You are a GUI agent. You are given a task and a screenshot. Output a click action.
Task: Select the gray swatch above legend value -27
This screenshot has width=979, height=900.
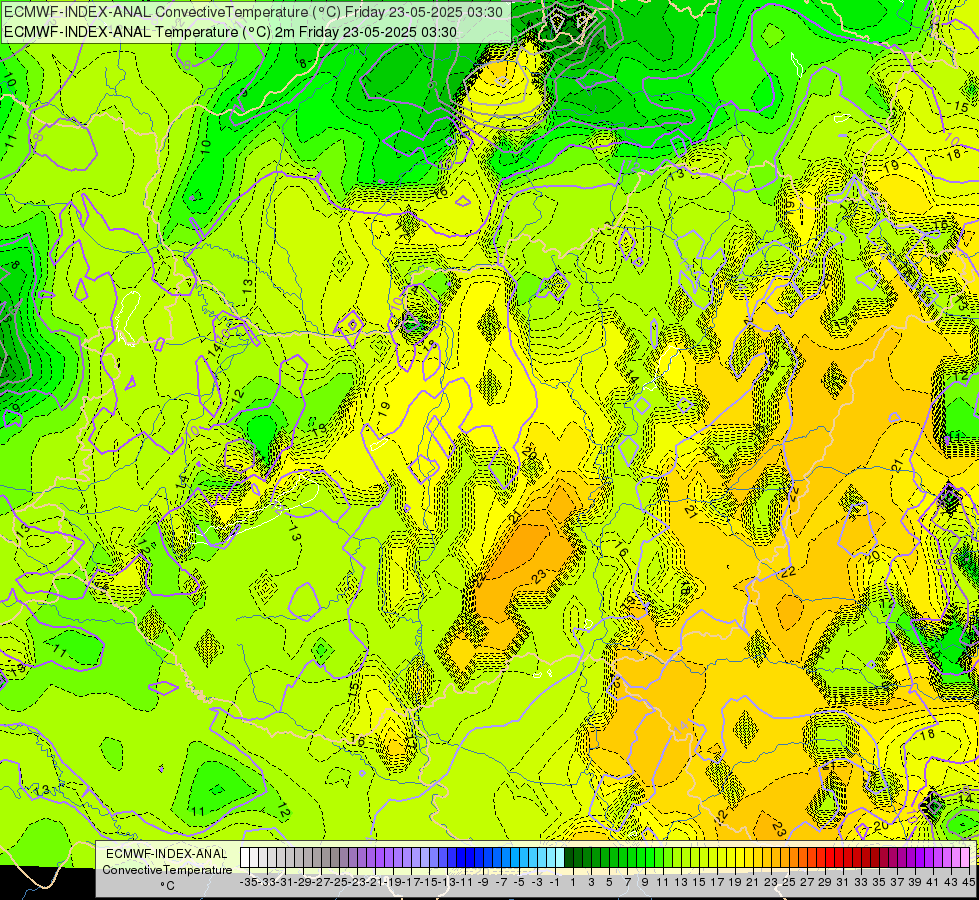[317, 858]
